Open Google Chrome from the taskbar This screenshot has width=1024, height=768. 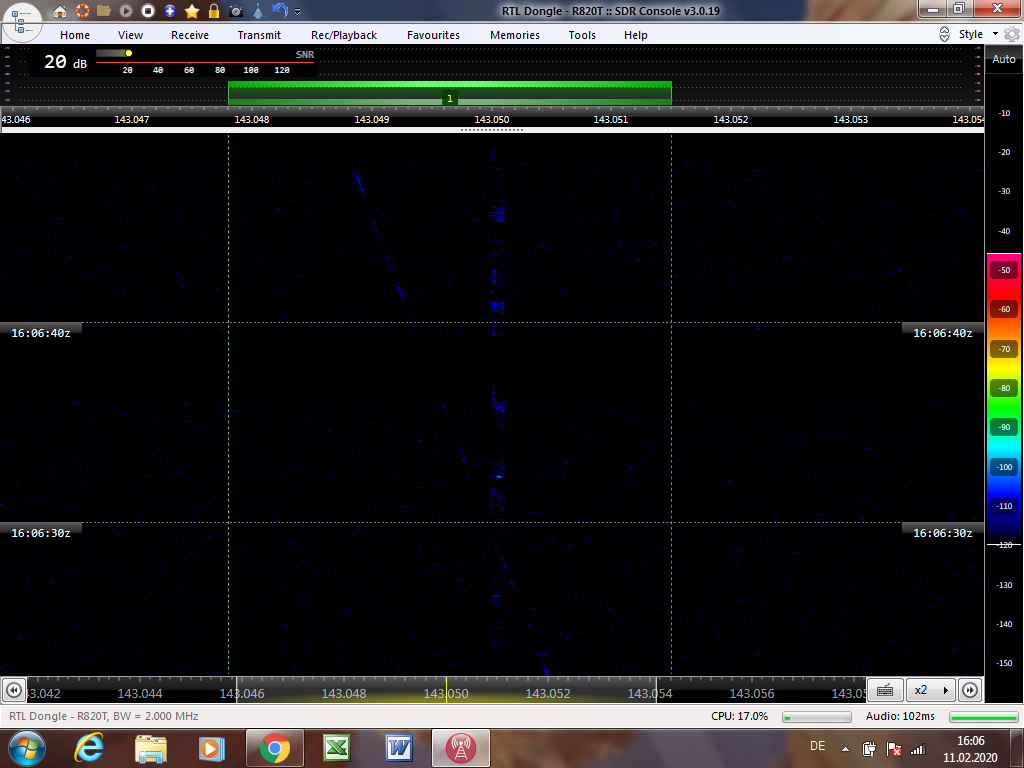(274, 748)
